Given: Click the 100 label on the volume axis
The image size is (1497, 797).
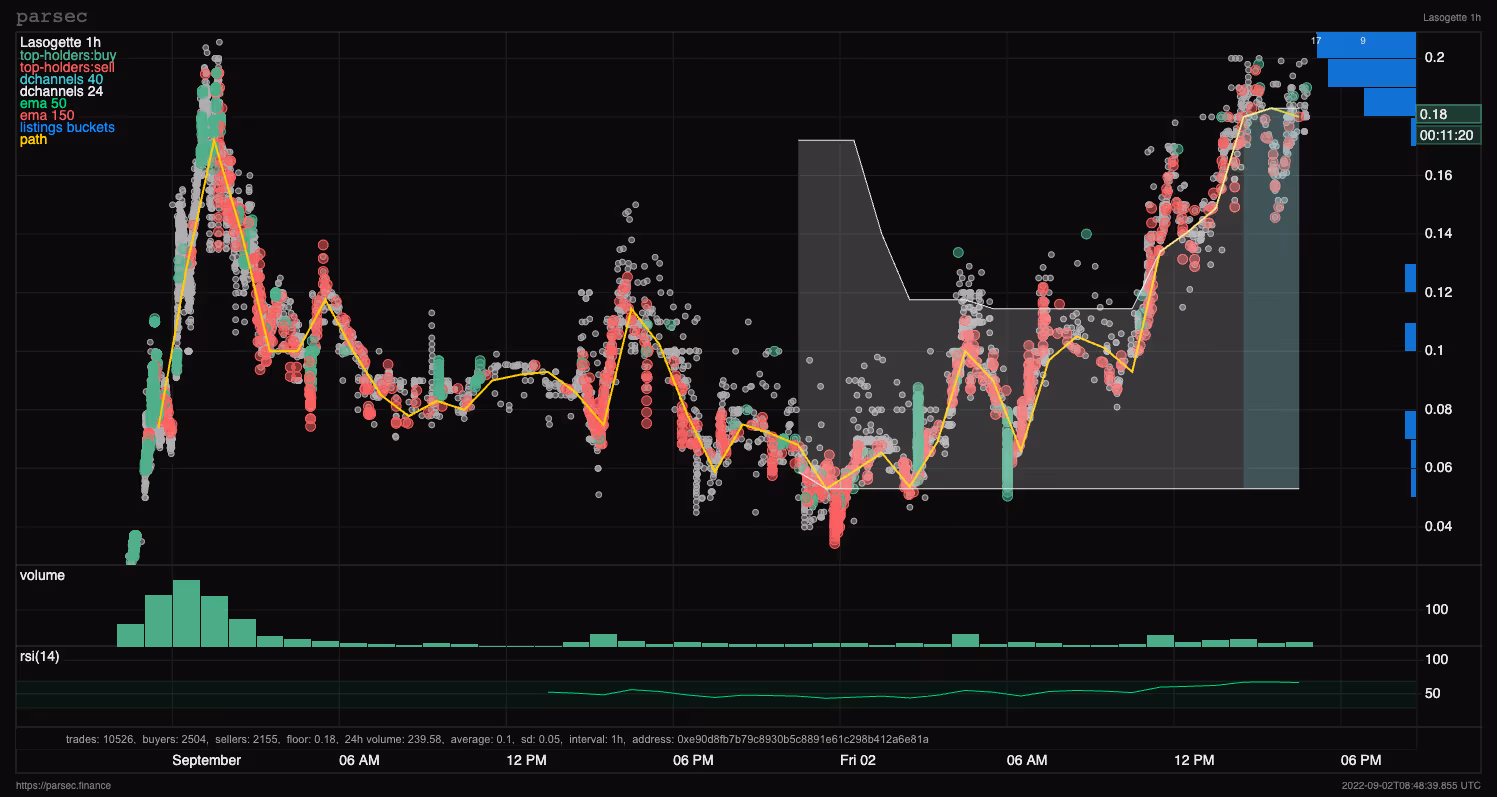Looking at the screenshot, I should [1436, 609].
